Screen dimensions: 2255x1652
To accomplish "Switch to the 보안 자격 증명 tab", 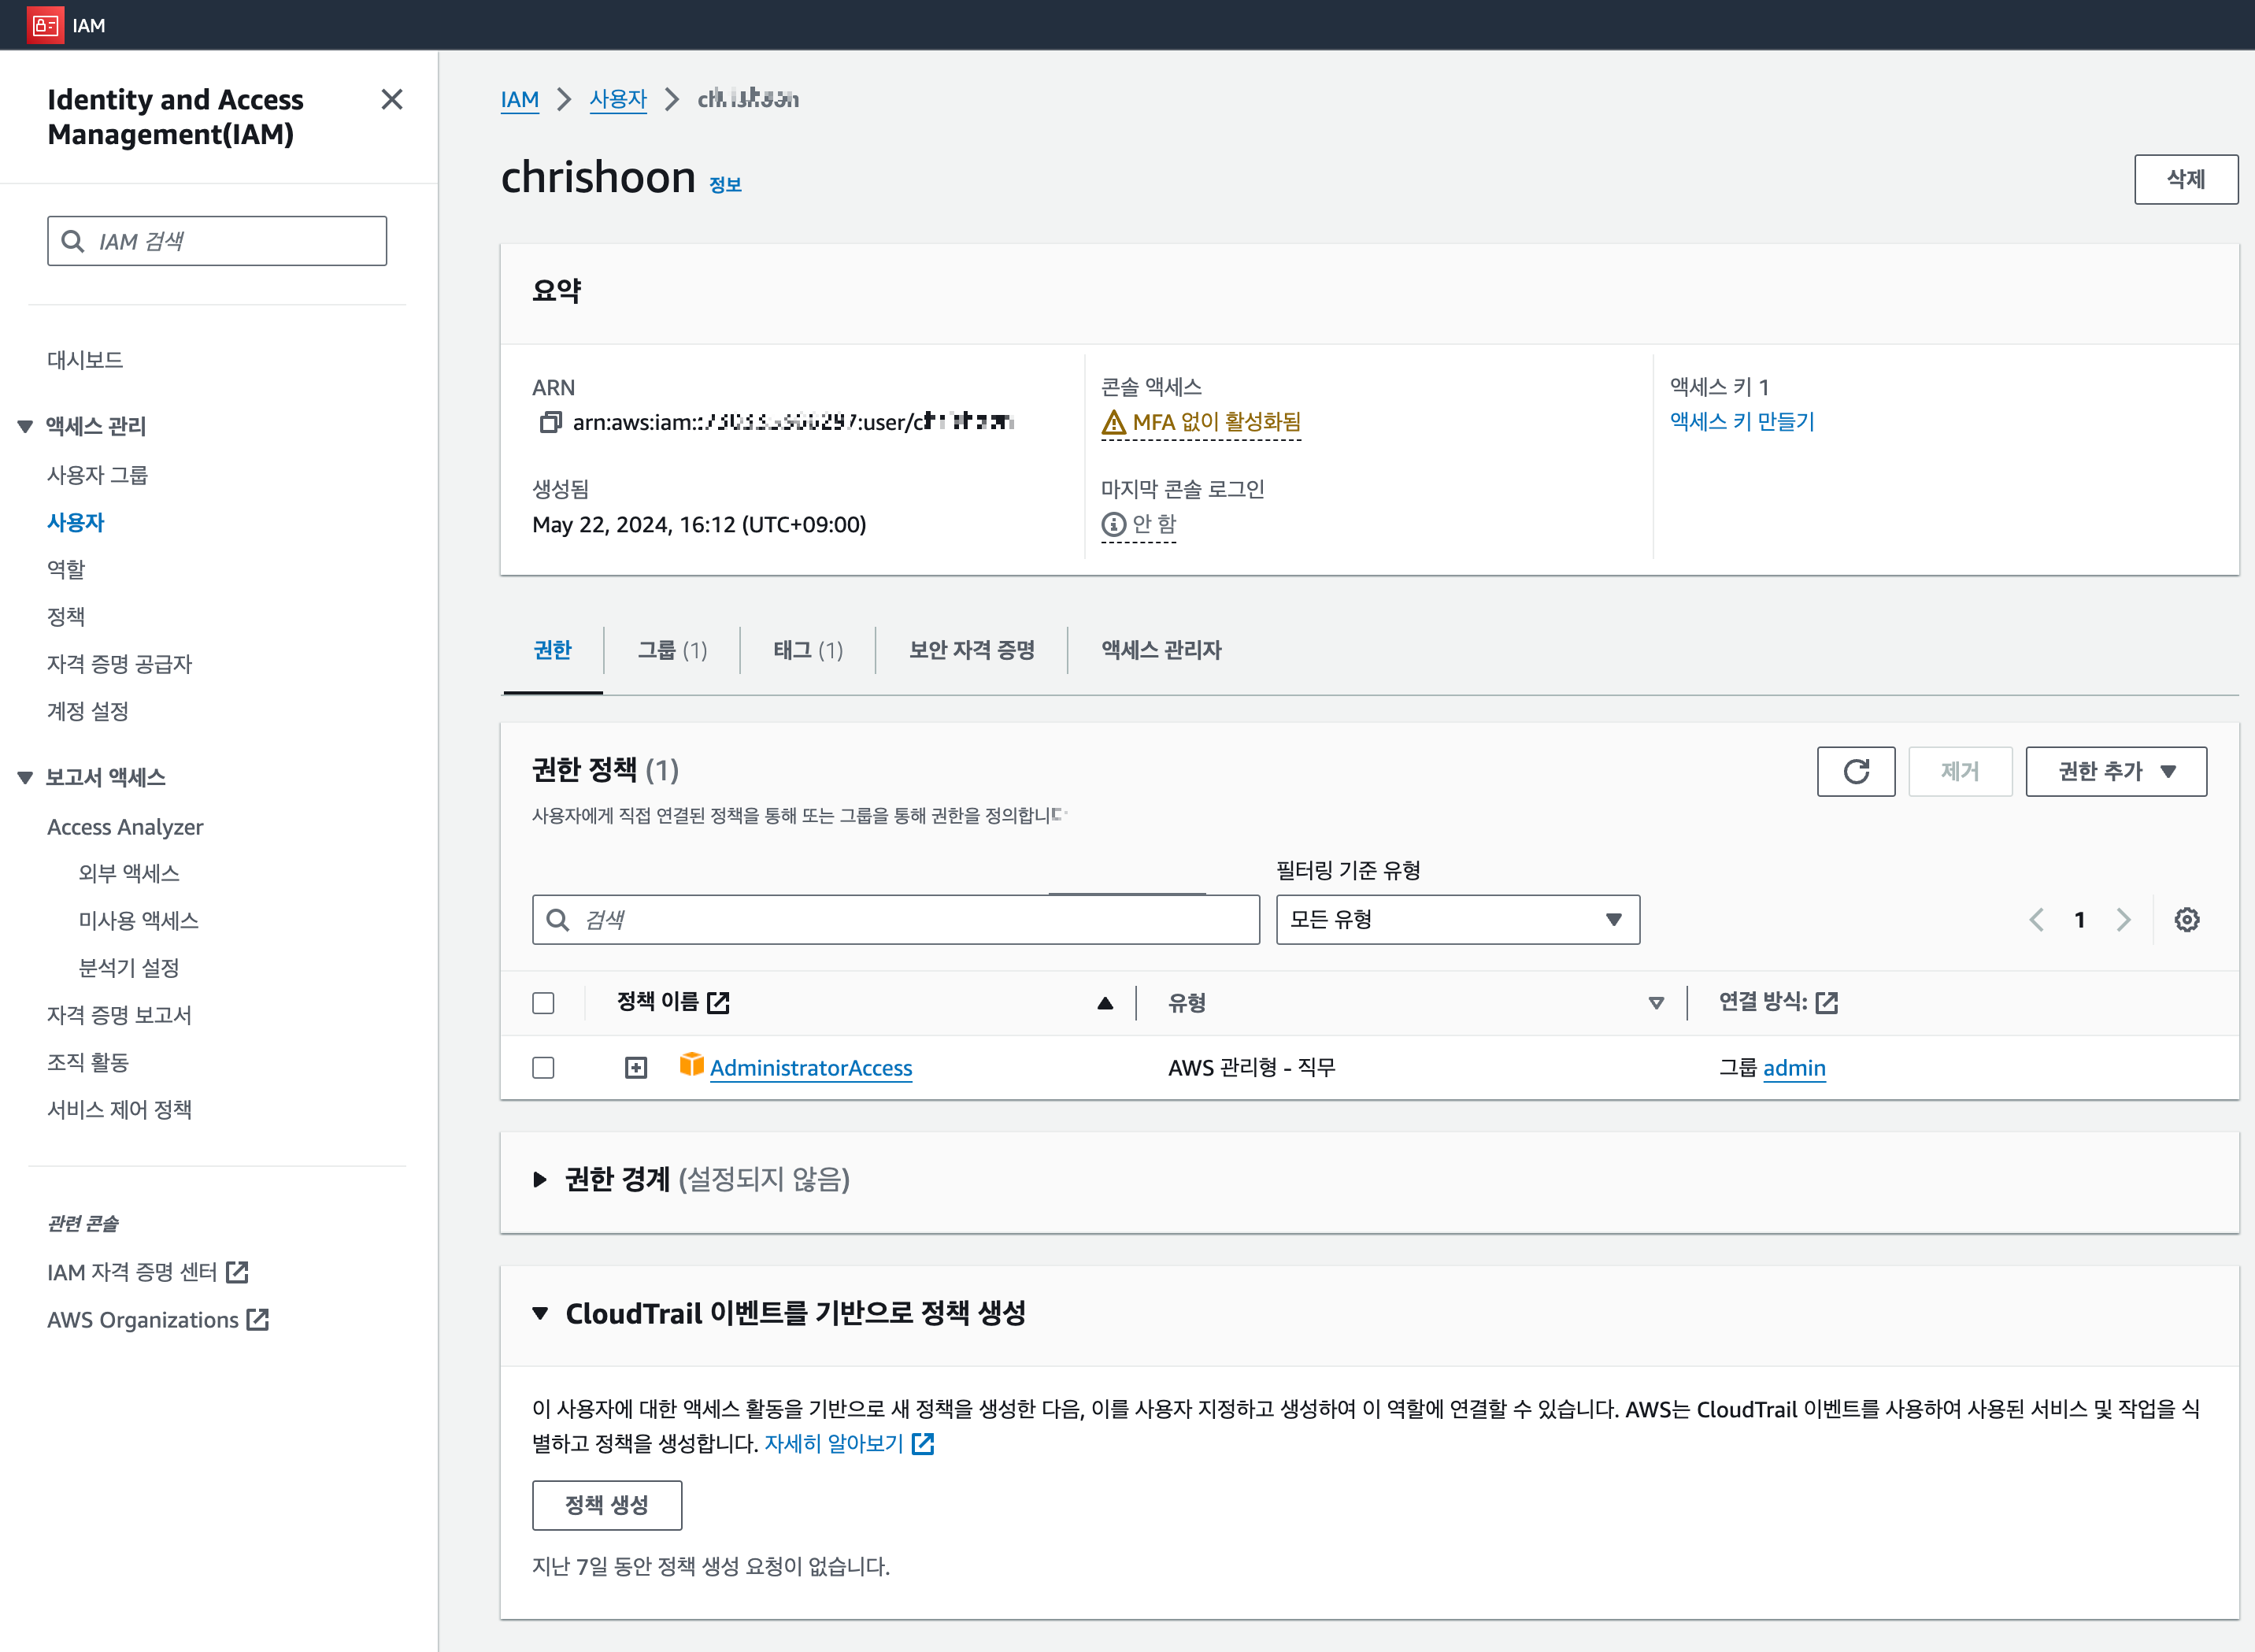I will click(x=971, y=650).
